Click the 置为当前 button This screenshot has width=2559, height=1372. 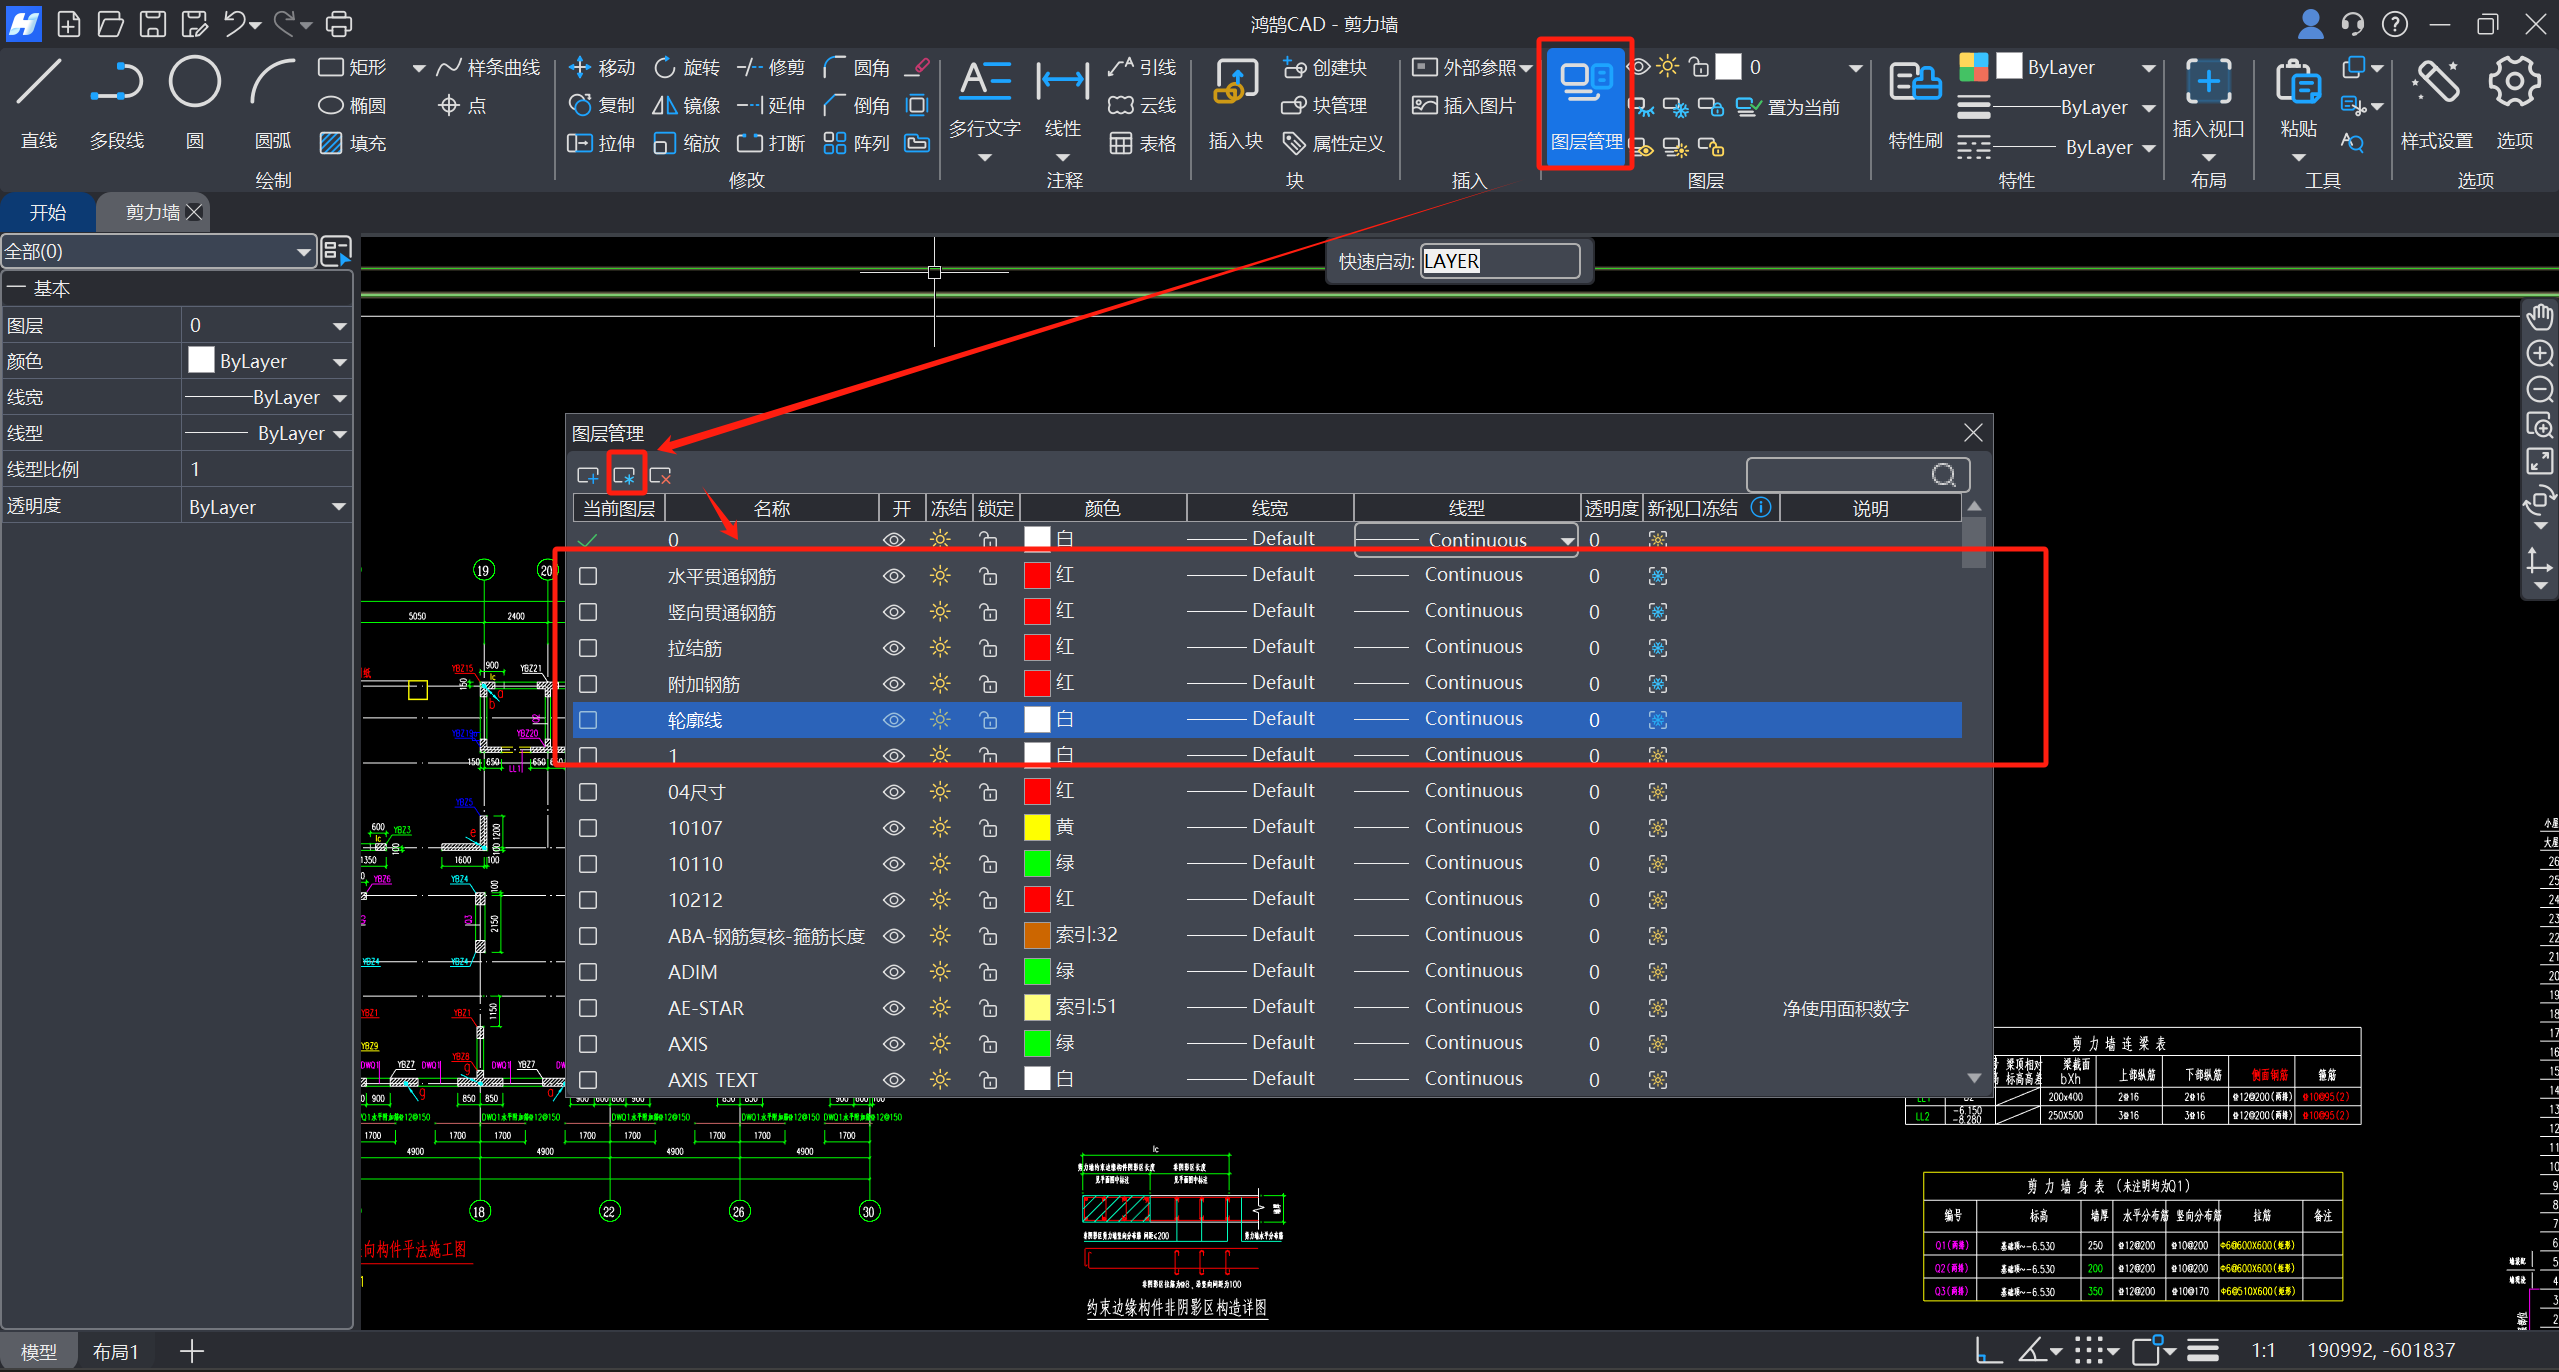tap(1790, 107)
